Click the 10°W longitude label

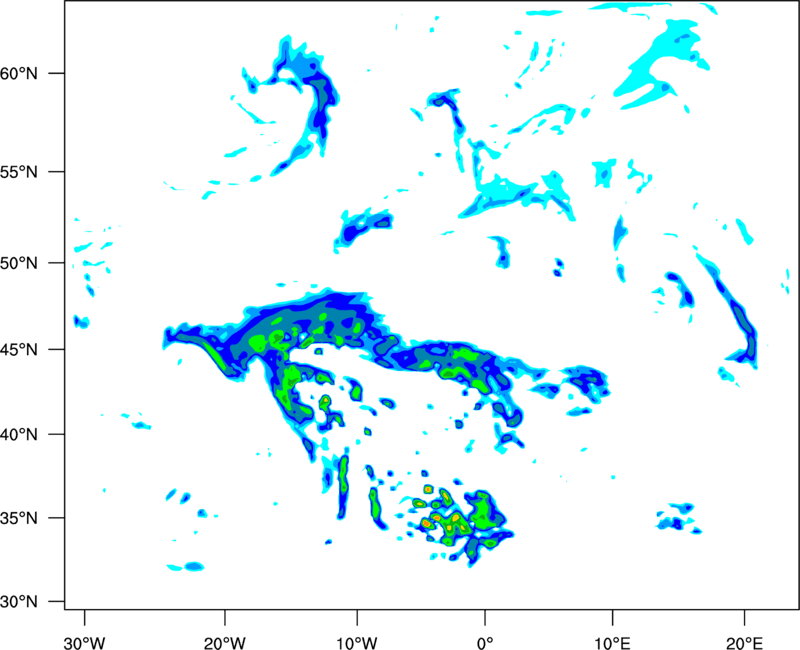[x=356, y=643]
